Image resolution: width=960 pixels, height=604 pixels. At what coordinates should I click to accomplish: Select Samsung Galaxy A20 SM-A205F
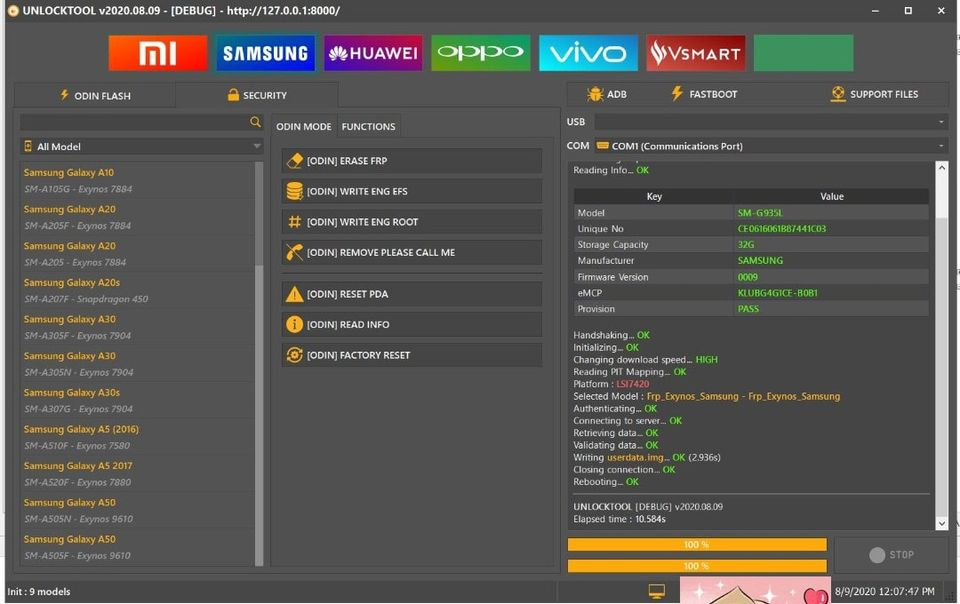[x=137, y=217]
